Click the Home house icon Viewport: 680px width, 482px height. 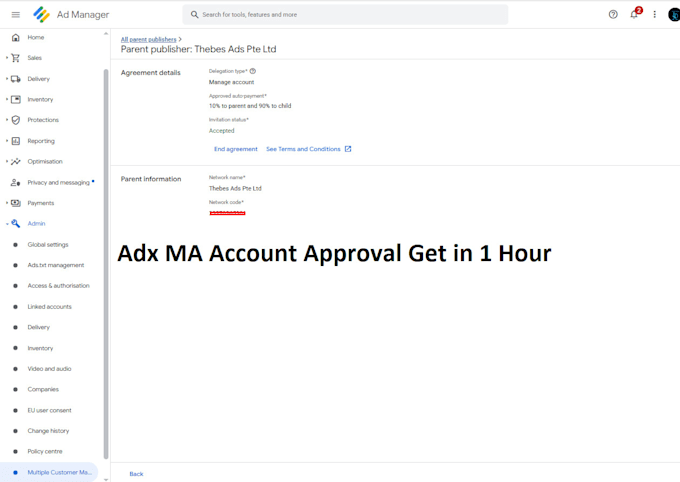coord(16,37)
